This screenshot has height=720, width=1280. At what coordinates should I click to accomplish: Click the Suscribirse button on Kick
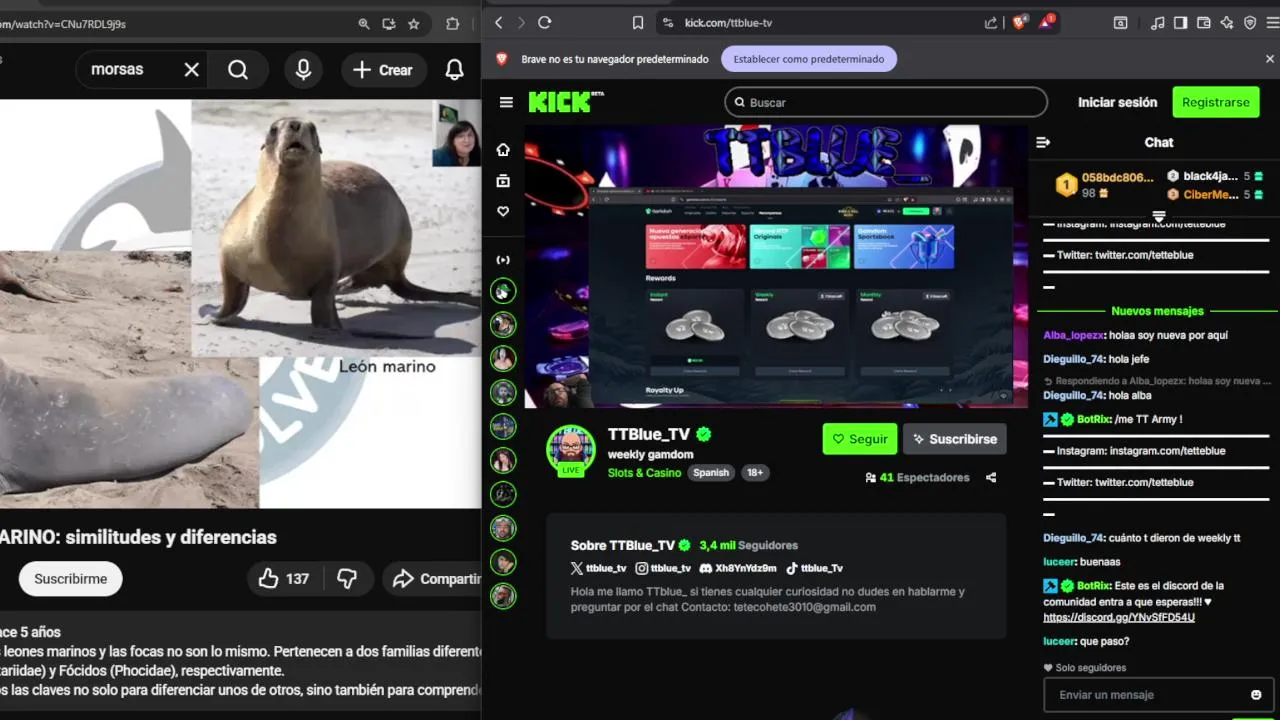[954, 439]
